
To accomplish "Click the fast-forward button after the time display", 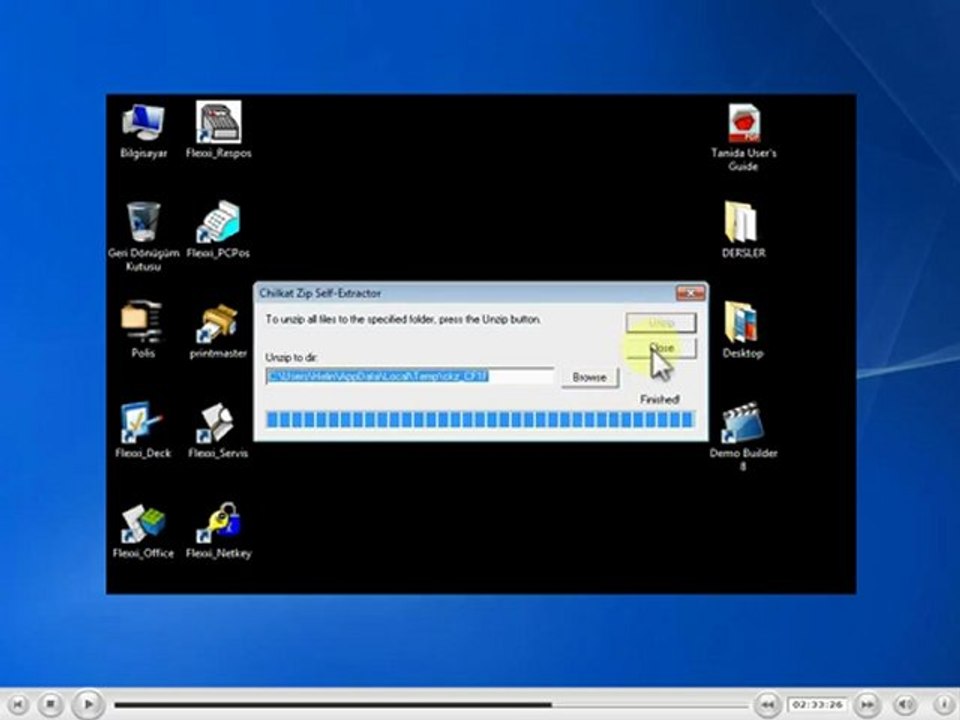I will point(868,705).
